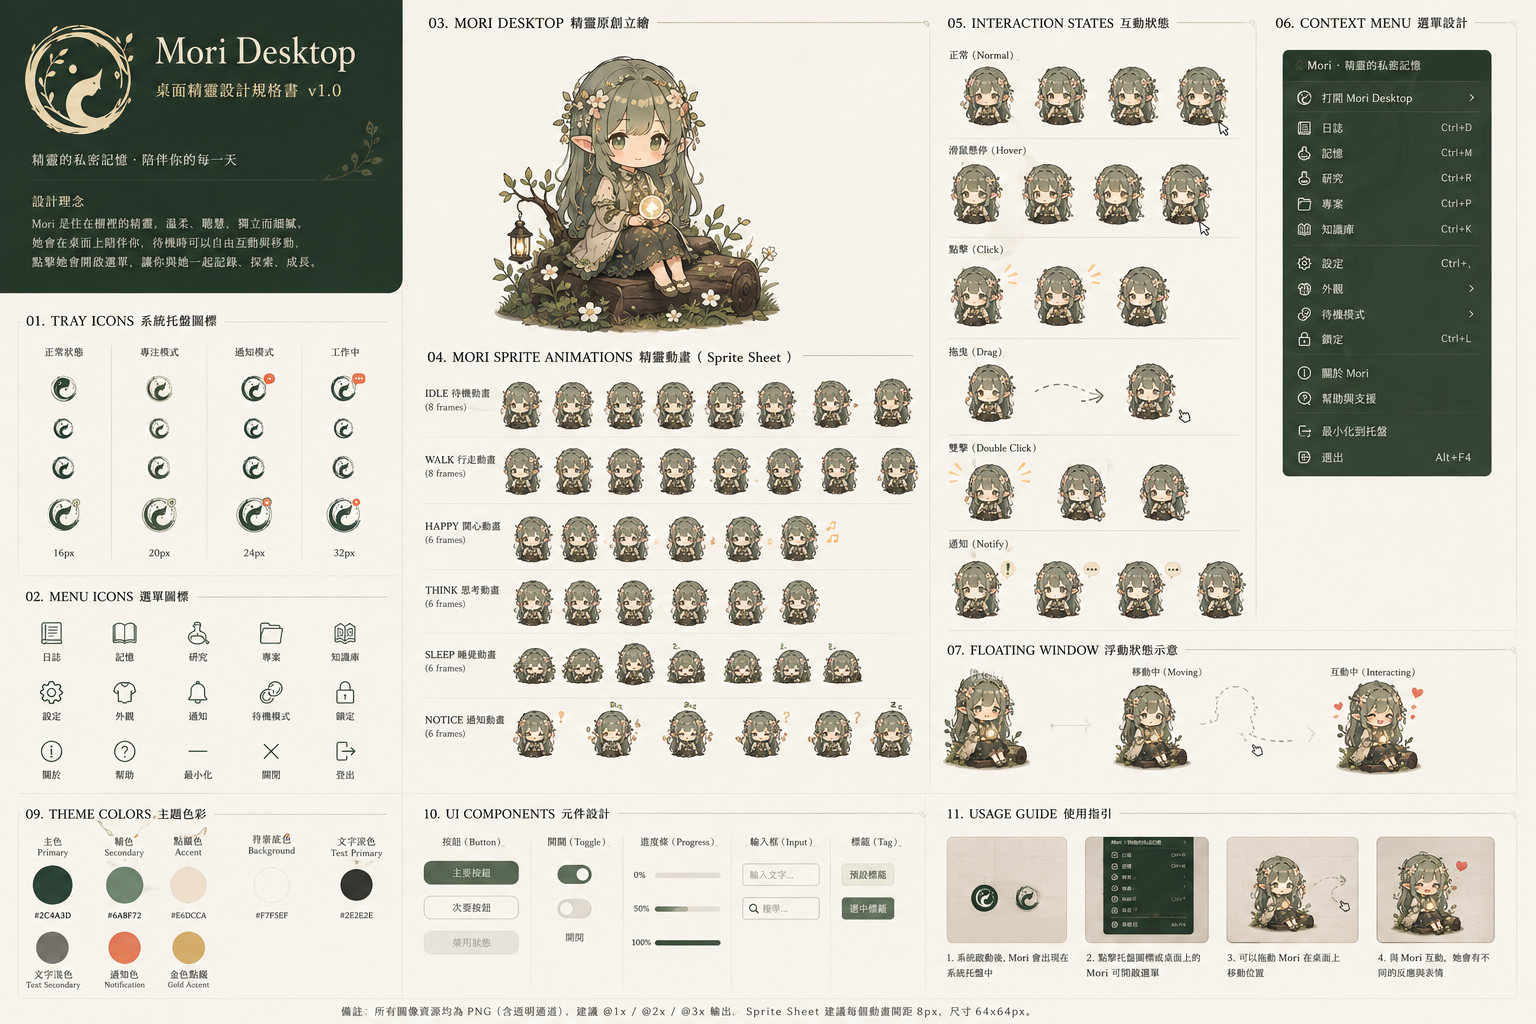Click the 知識庫 icon in Menu Icons section
This screenshot has height=1024, width=1536.
point(345,633)
